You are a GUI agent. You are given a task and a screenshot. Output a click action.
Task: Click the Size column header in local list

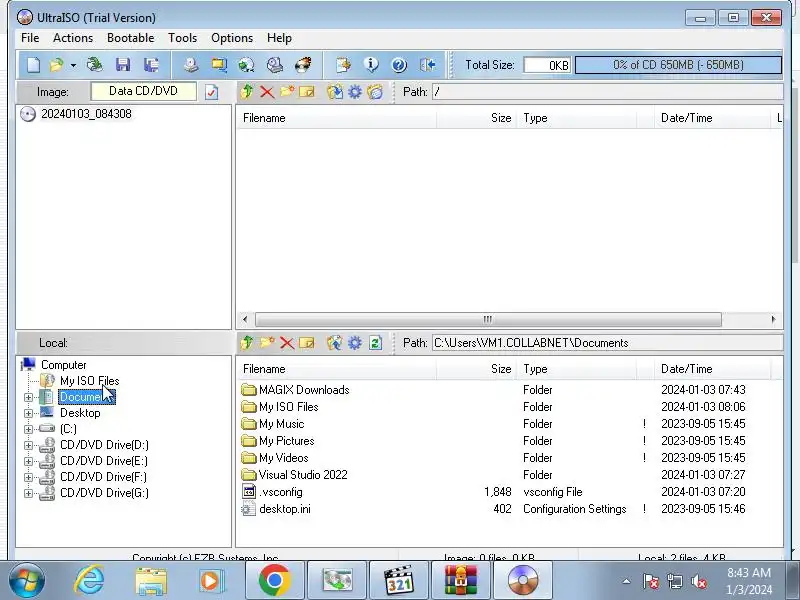pyautogui.click(x=477, y=369)
